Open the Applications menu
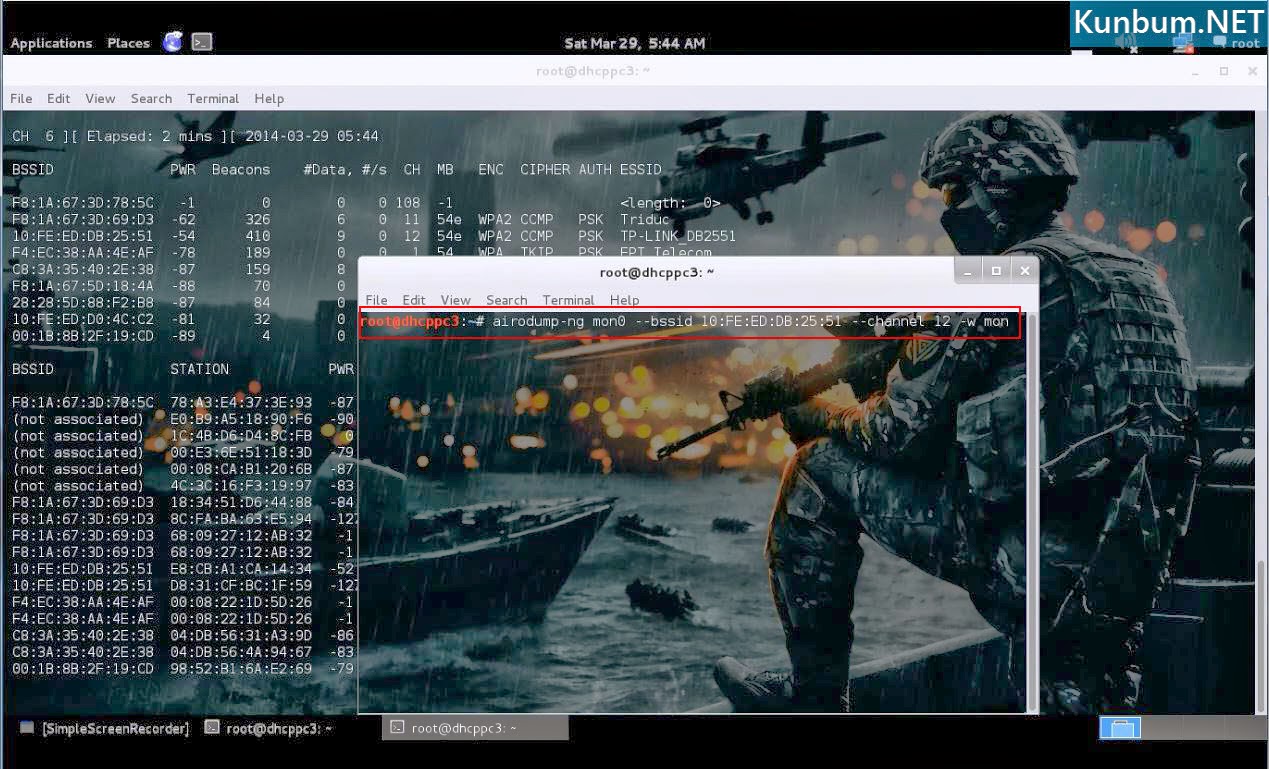The height and width of the screenshot is (769, 1269). click(x=51, y=43)
